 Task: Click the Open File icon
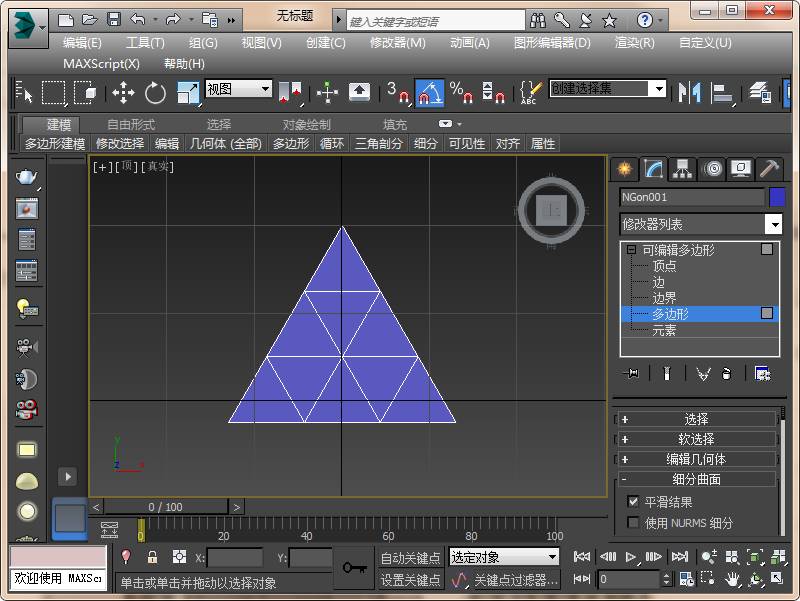click(x=90, y=20)
